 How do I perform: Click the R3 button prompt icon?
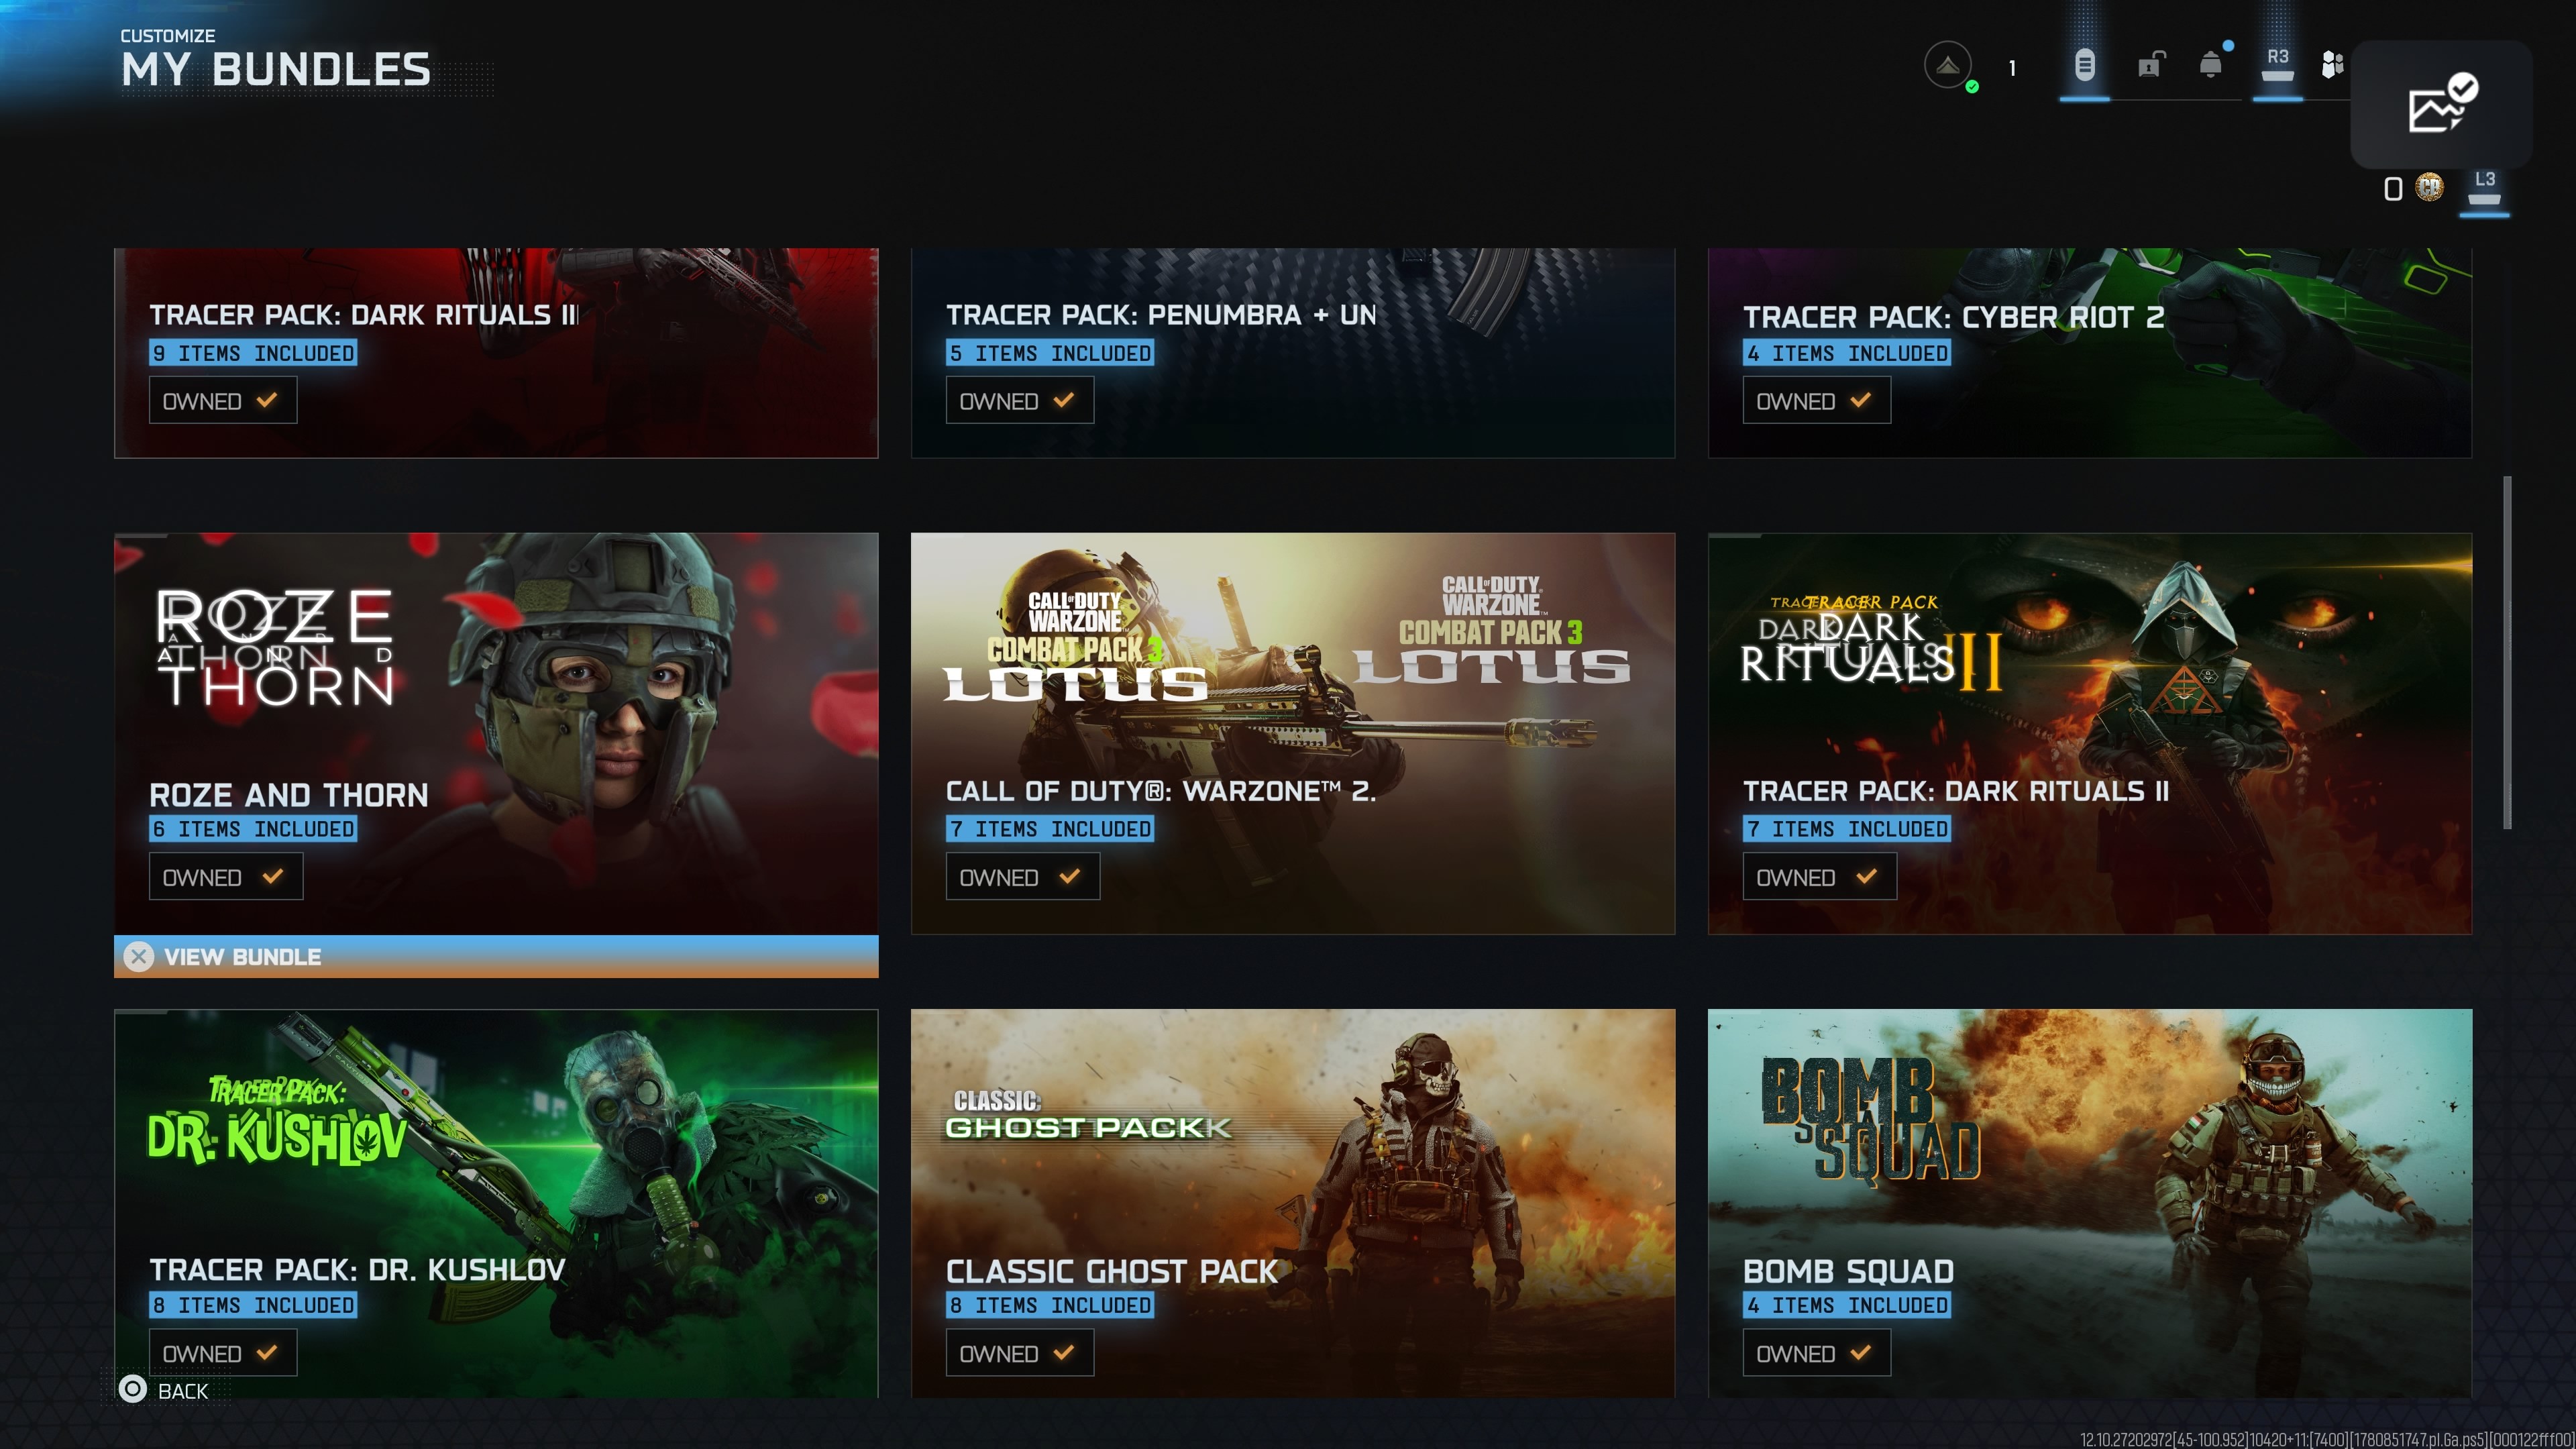click(x=2277, y=65)
